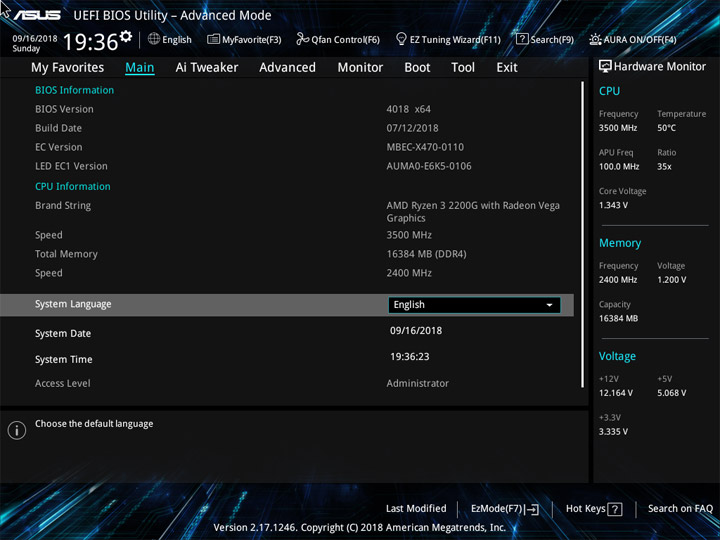Select the System Date value 09/16/2018
The width and height of the screenshot is (720, 540).
416,331
